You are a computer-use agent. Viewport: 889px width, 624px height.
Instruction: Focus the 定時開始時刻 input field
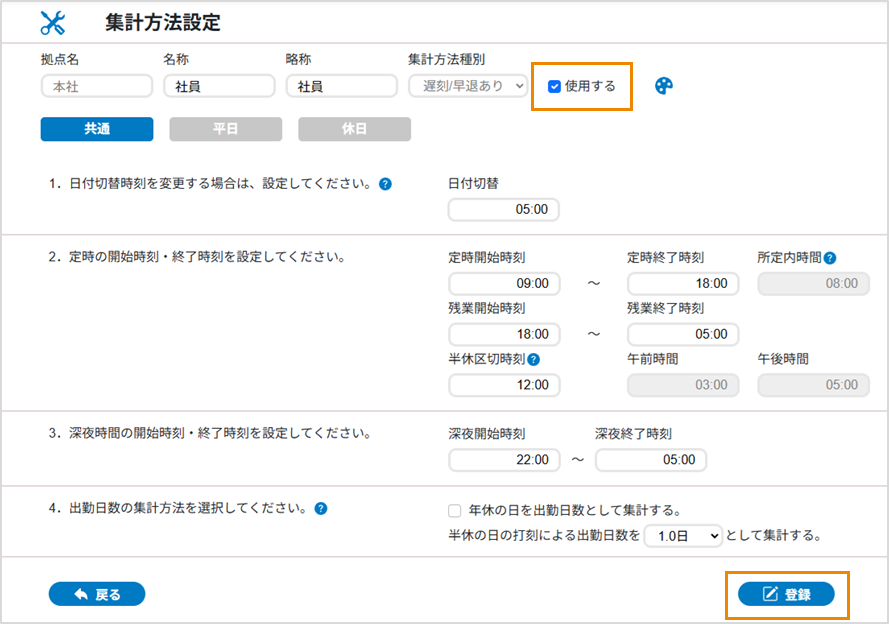pos(504,283)
